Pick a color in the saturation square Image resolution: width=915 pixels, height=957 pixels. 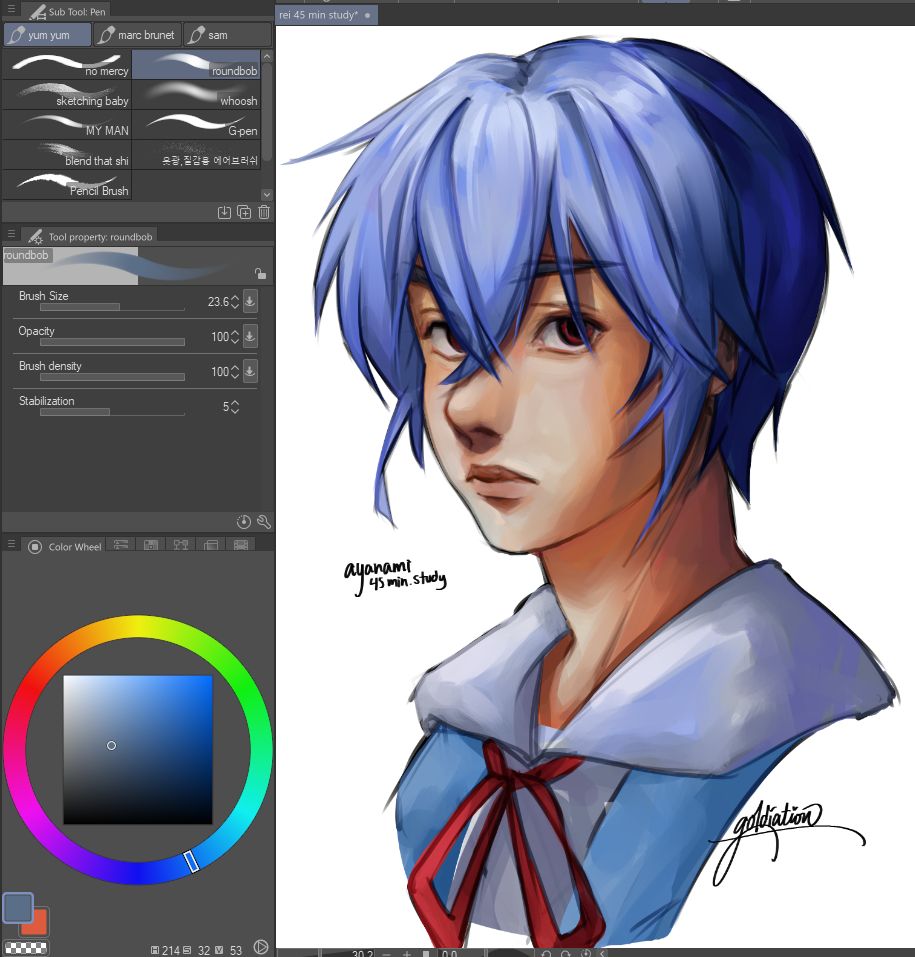(x=138, y=749)
